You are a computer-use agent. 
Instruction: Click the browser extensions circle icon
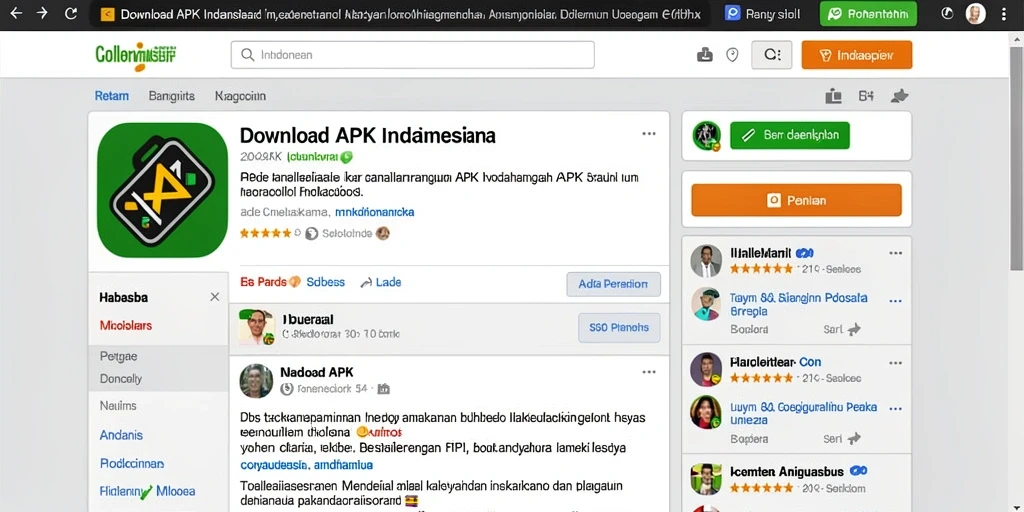(x=946, y=14)
